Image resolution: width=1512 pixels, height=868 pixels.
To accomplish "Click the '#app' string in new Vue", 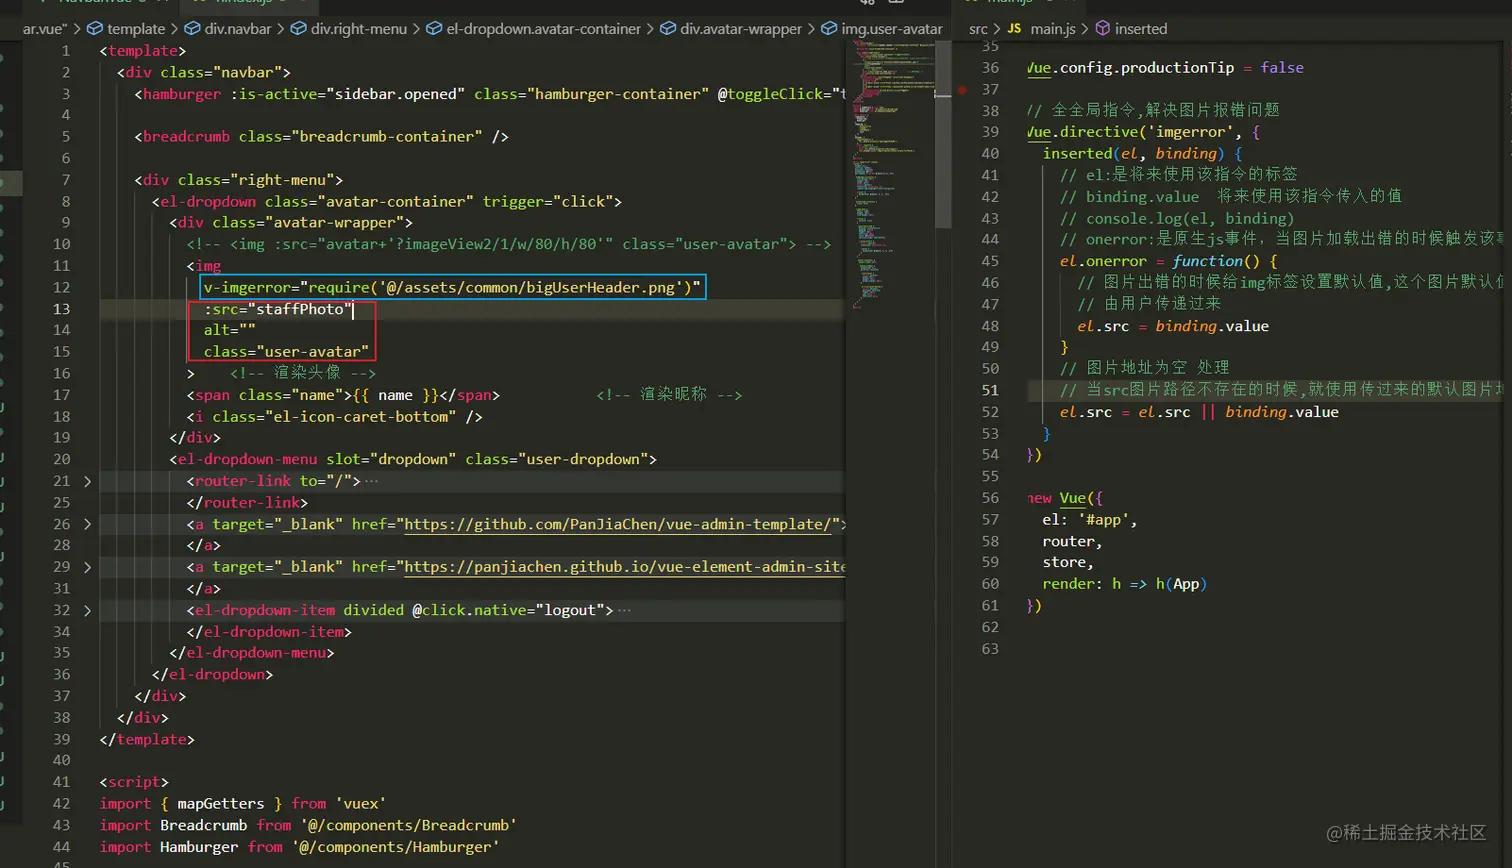I will [1103, 520].
